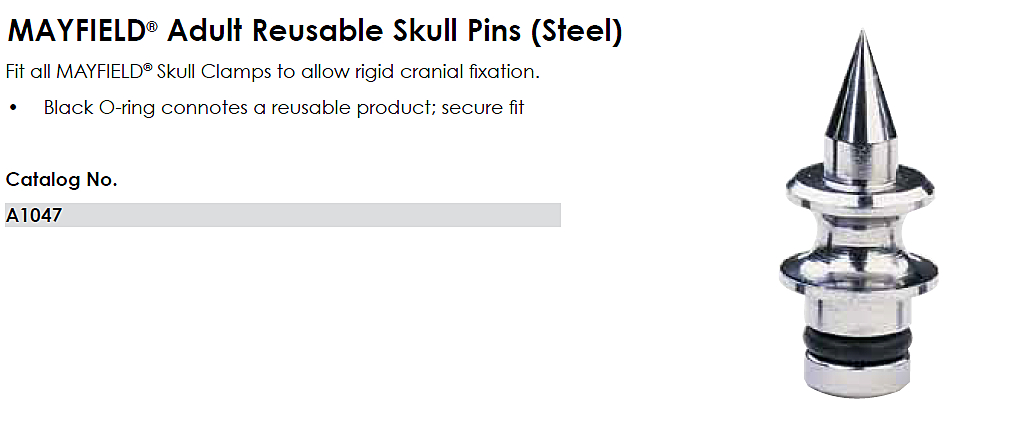Click "Fit all" at the description start

28,73
